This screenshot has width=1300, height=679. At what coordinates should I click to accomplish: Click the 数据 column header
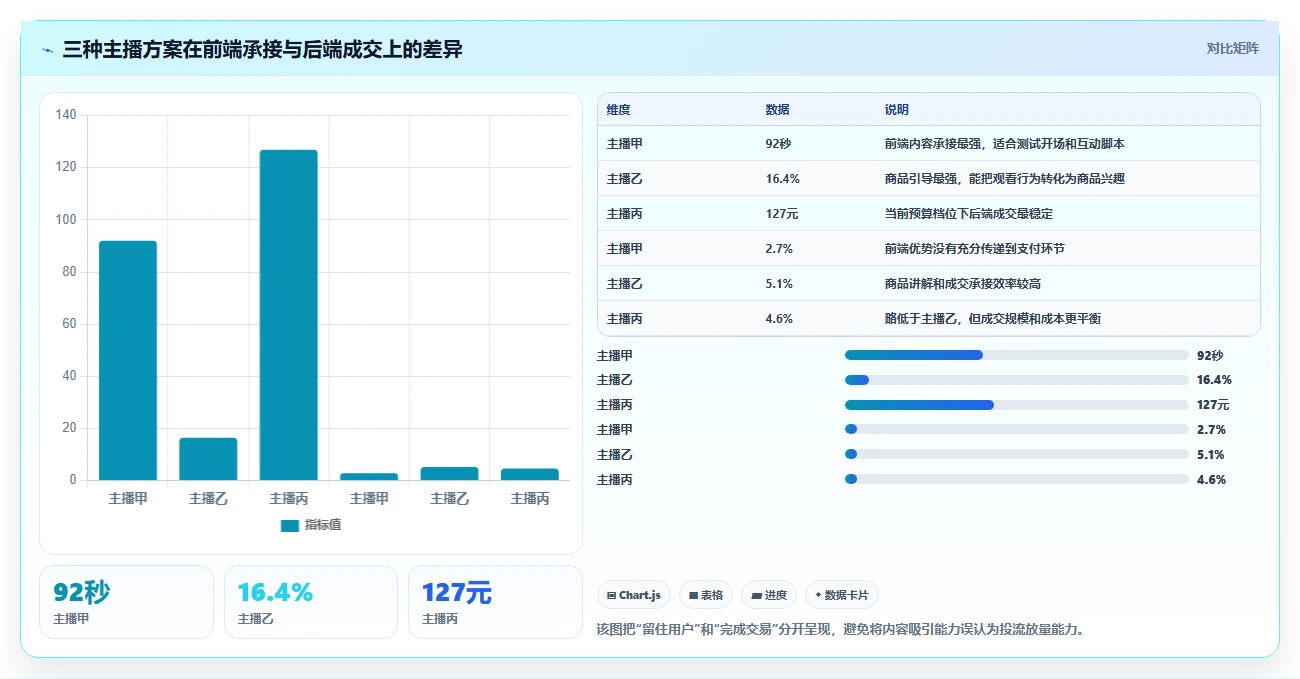click(x=777, y=110)
